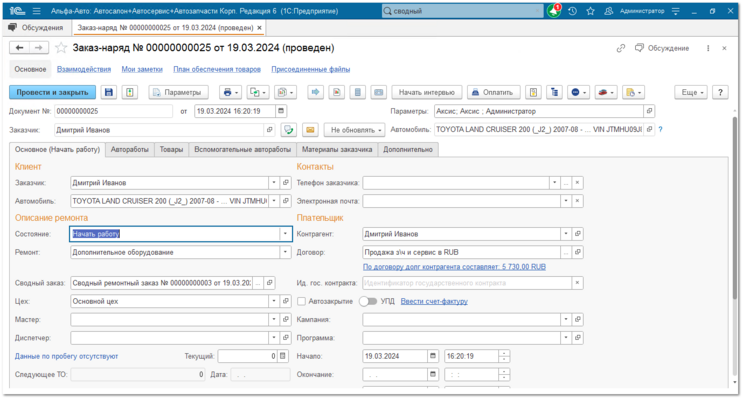Expand the Состояние dropdown

(x=285, y=234)
